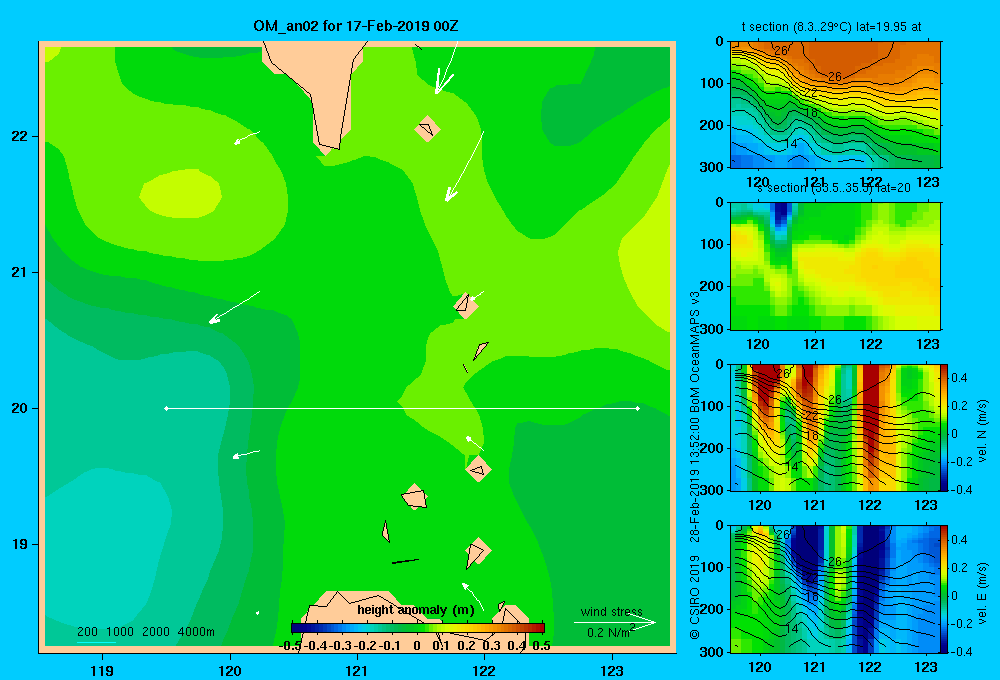Click the 'height anomaly (m)' label
The image size is (1000, 680).
(416, 610)
